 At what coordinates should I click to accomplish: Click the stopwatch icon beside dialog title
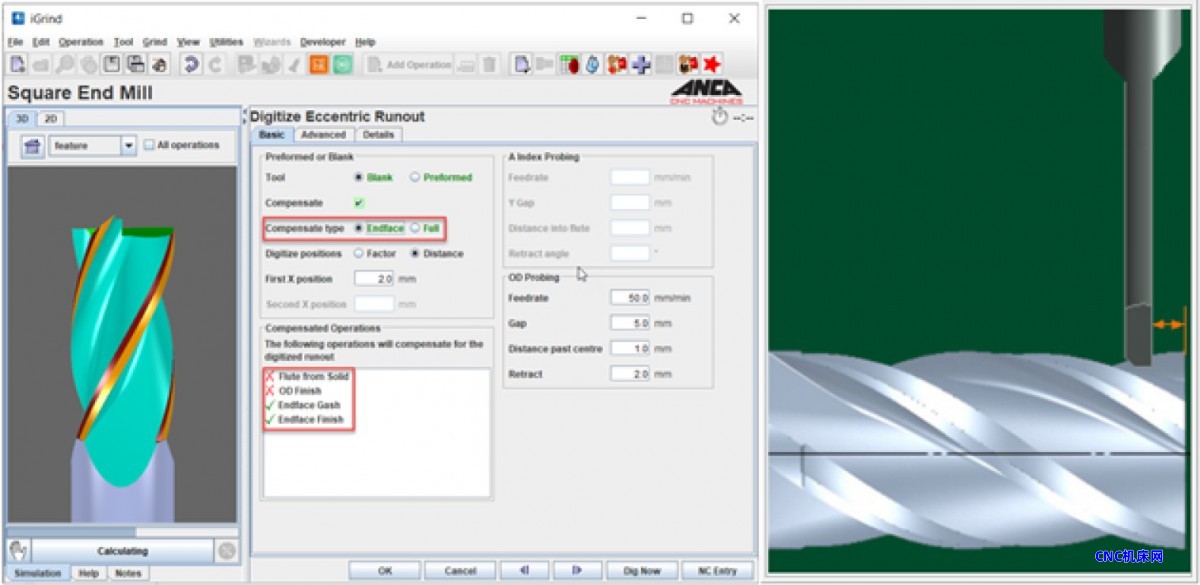pyautogui.click(x=718, y=117)
